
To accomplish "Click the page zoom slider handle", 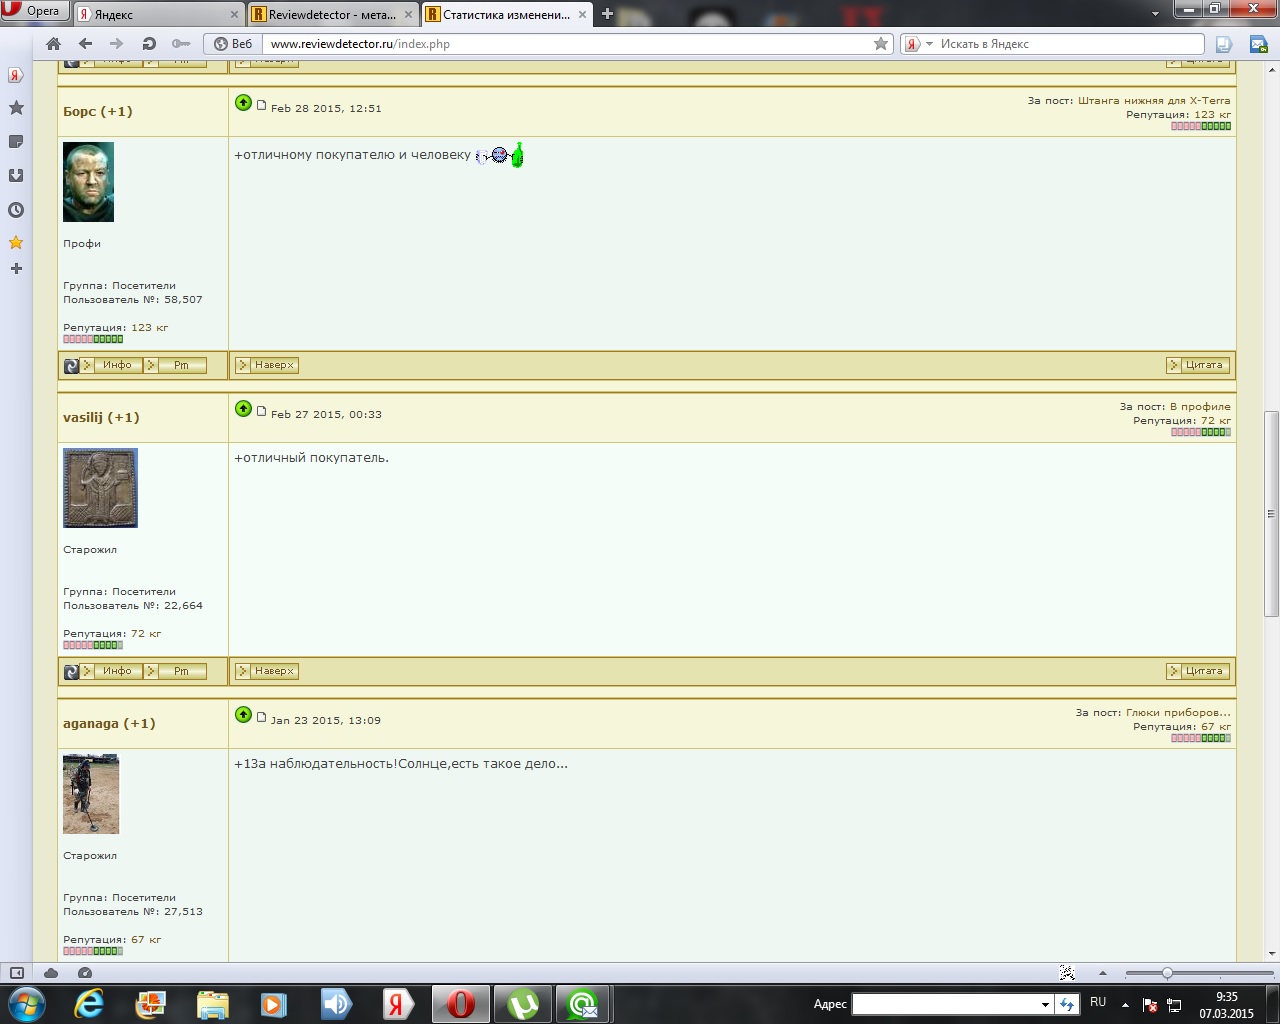I will tap(1167, 973).
